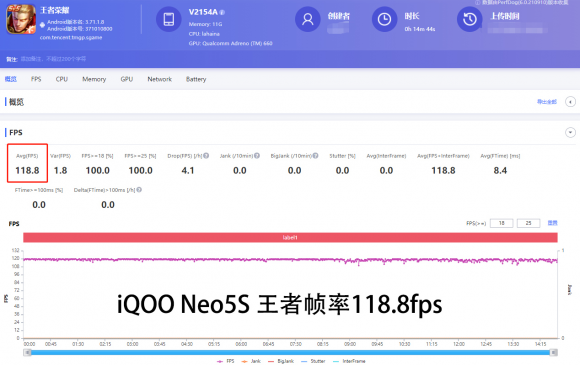Viewport: 580px width, 365px height.
Task: Switch to the FPS tab
Action: coord(36,79)
